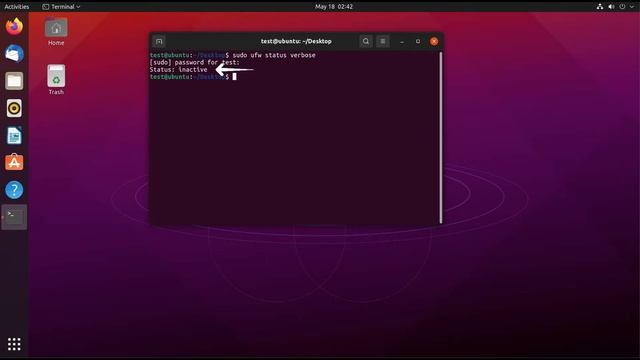This screenshot has width=640, height=360.
Task: Click the terminal scrollbar
Action: pyautogui.click(x=441, y=138)
